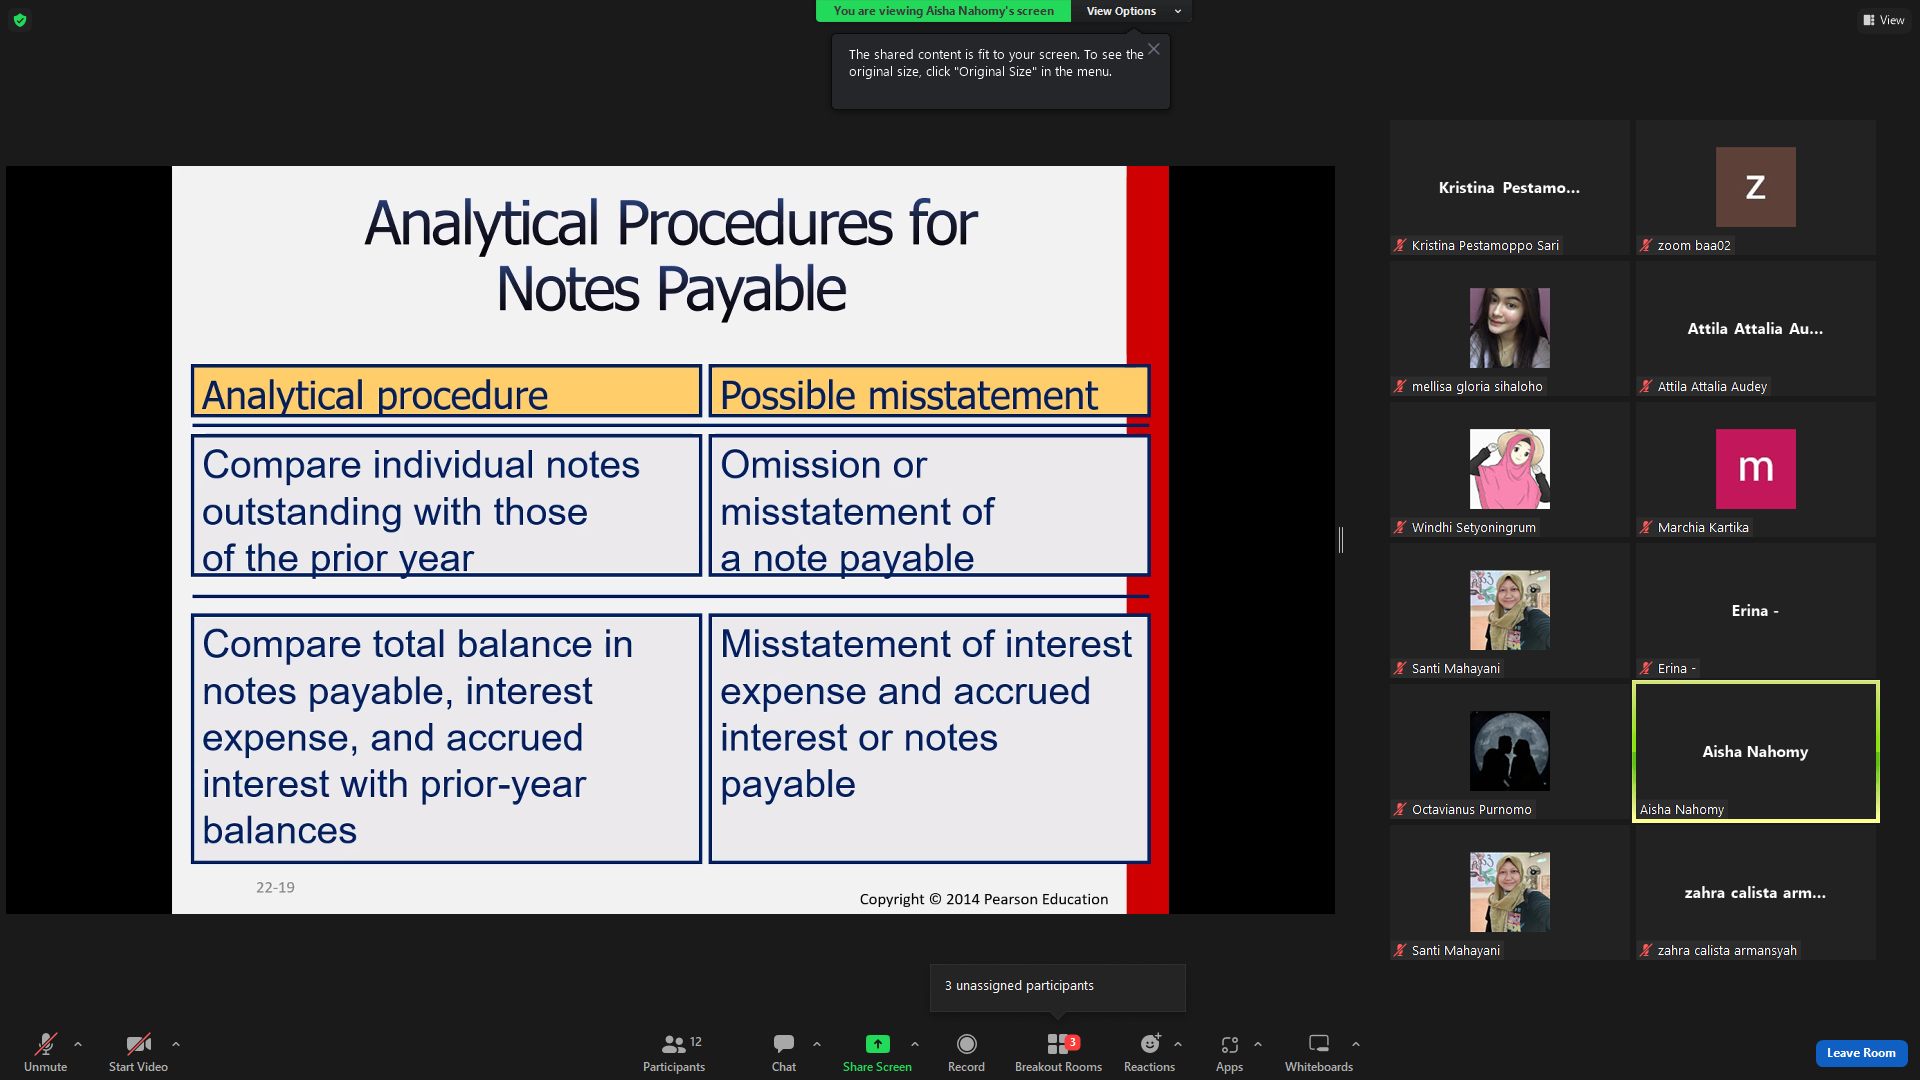Image resolution: width=1920 pixels, height=1080 pixels.
Task: Open Breakout Rooms
Action: (x=1058, y=1052)
